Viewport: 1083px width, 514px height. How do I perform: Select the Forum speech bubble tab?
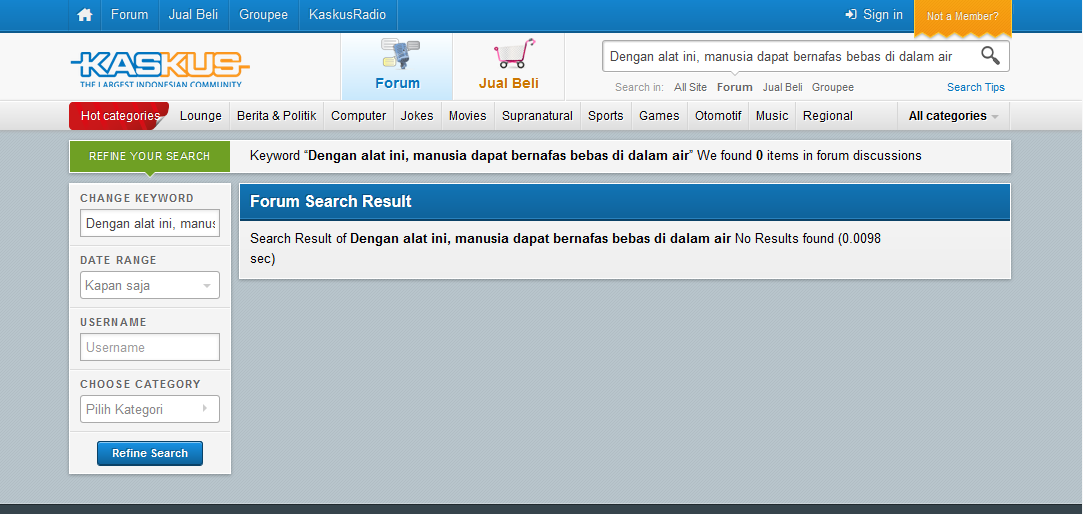click(397, 66)
